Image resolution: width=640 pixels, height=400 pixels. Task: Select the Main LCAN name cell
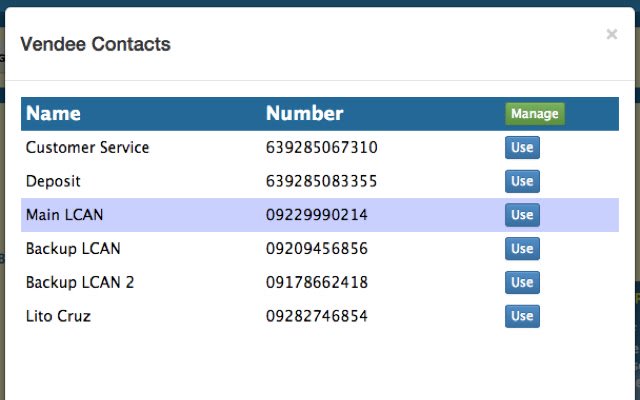pyautogui.click(x=64, y=215)
